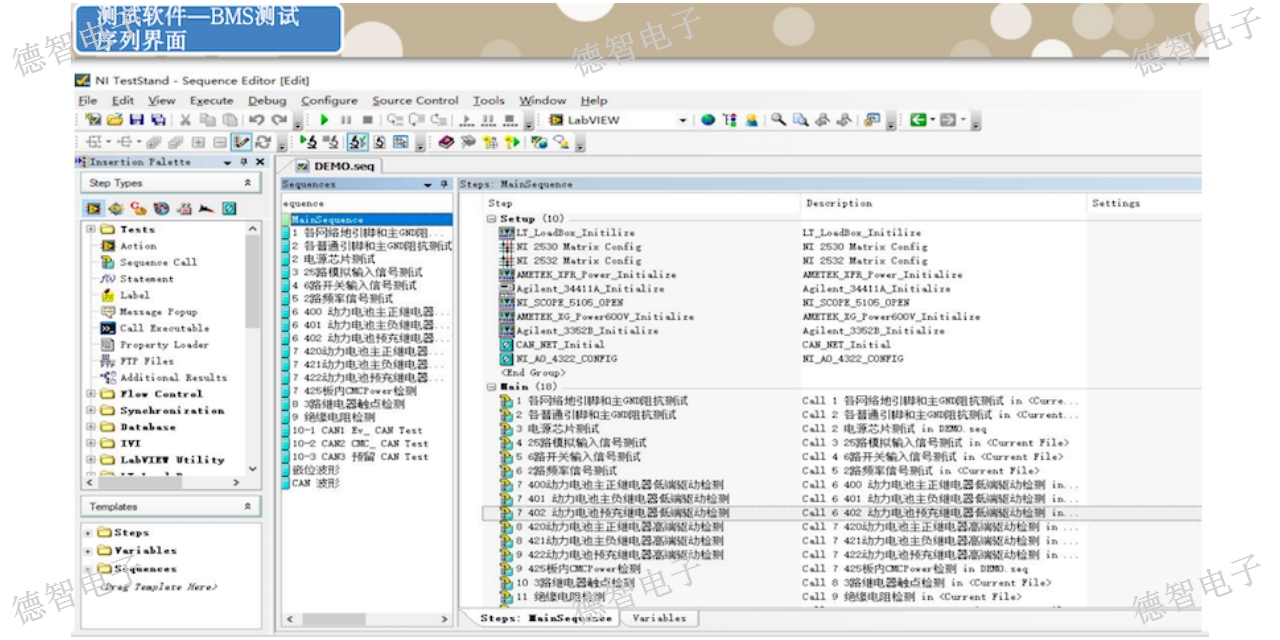Click the Terminate (stop) execution button
Viewport: 1280px width, 640px height.
[367, 120]
